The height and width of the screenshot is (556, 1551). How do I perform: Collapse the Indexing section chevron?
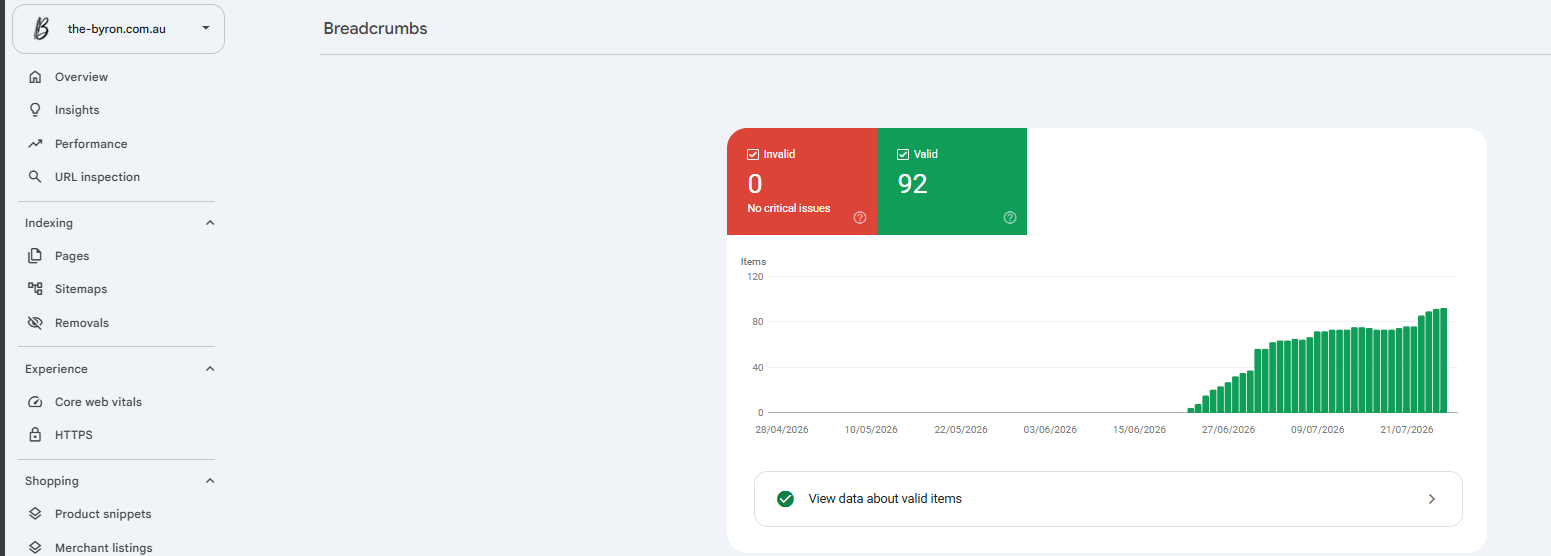pos(210,223)
